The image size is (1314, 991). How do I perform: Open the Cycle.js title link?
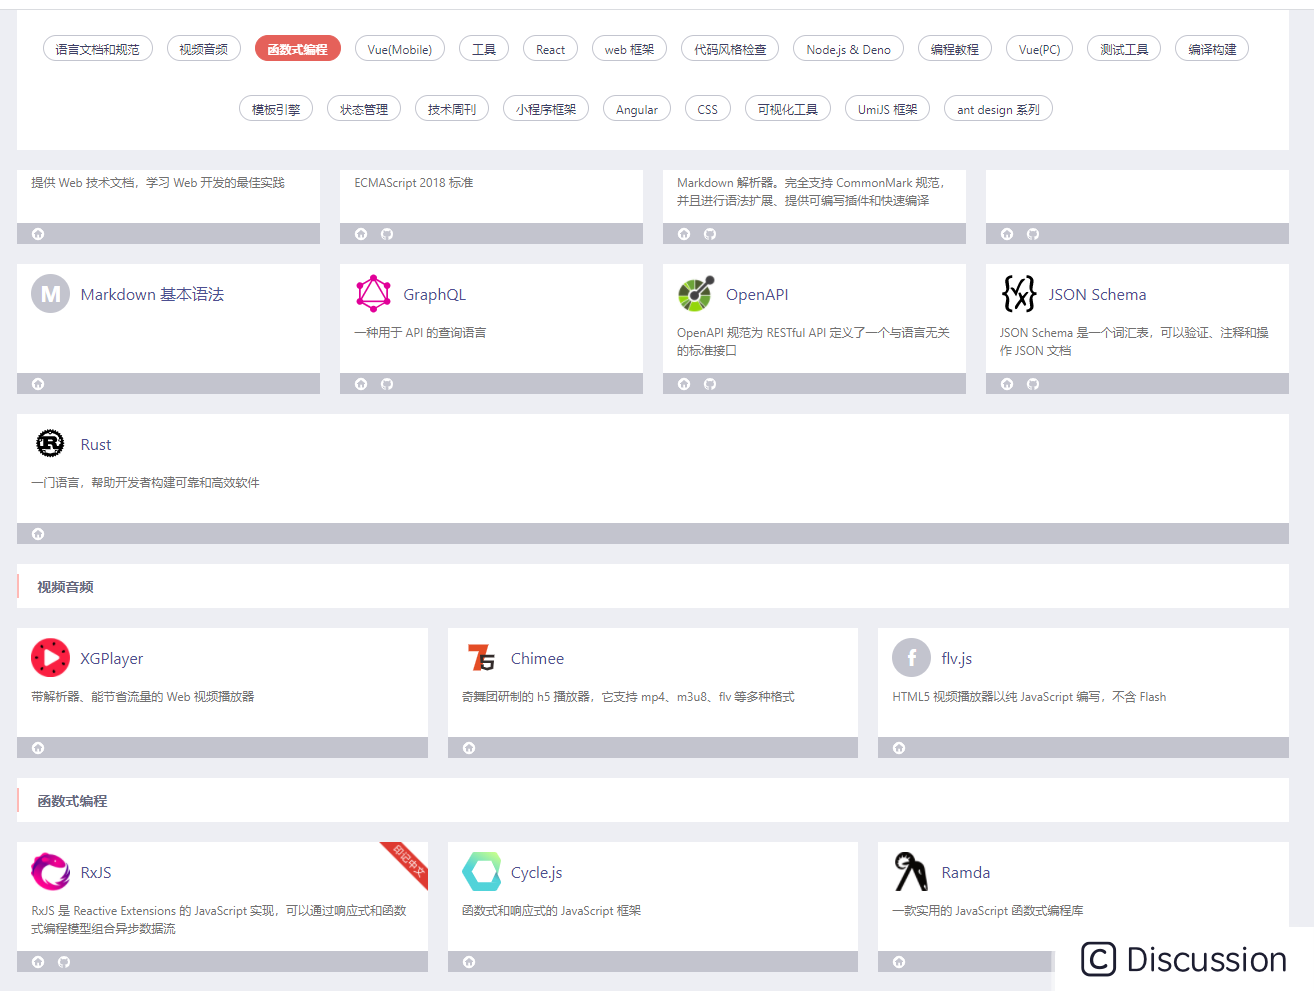[x=537, y=872]
